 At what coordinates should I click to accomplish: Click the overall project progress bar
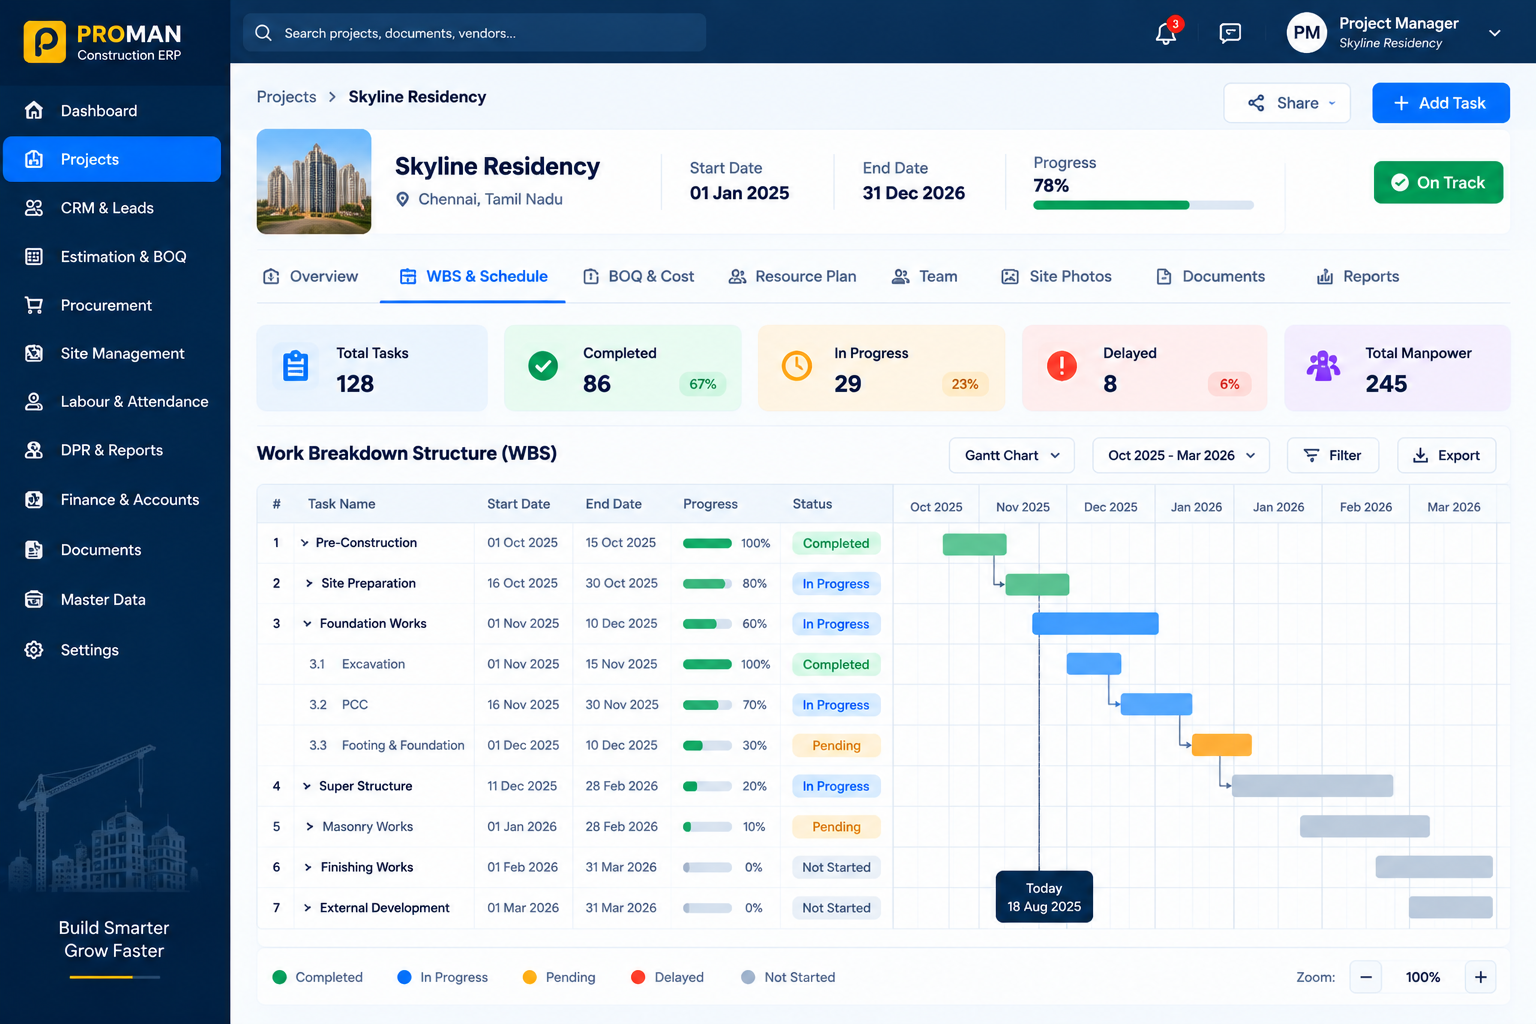coord(1143,205)
